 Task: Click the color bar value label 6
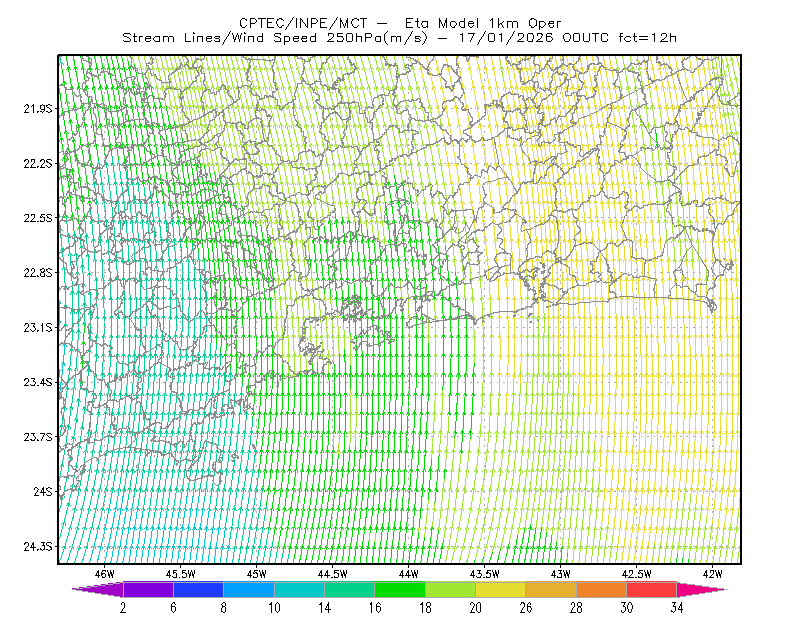point(173,608)
